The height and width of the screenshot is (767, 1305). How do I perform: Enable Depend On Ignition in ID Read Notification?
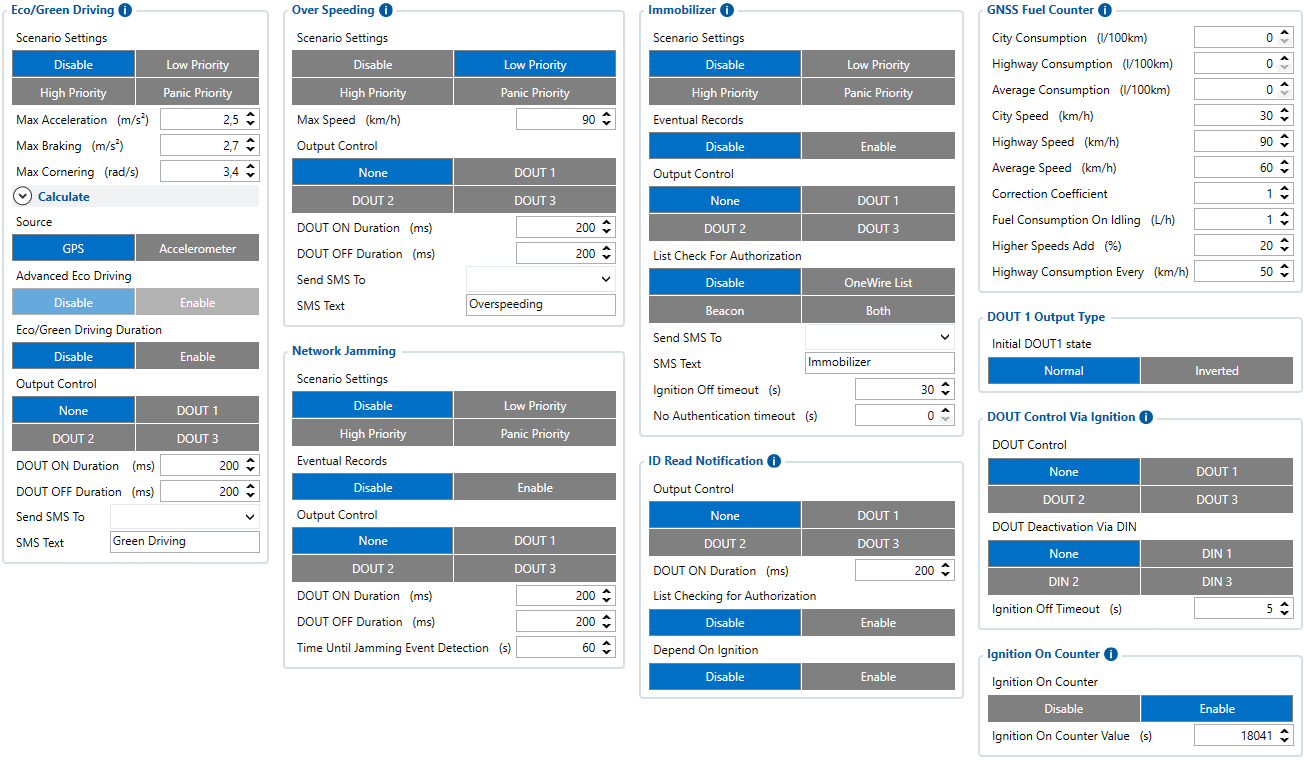[x=878, y=677]
